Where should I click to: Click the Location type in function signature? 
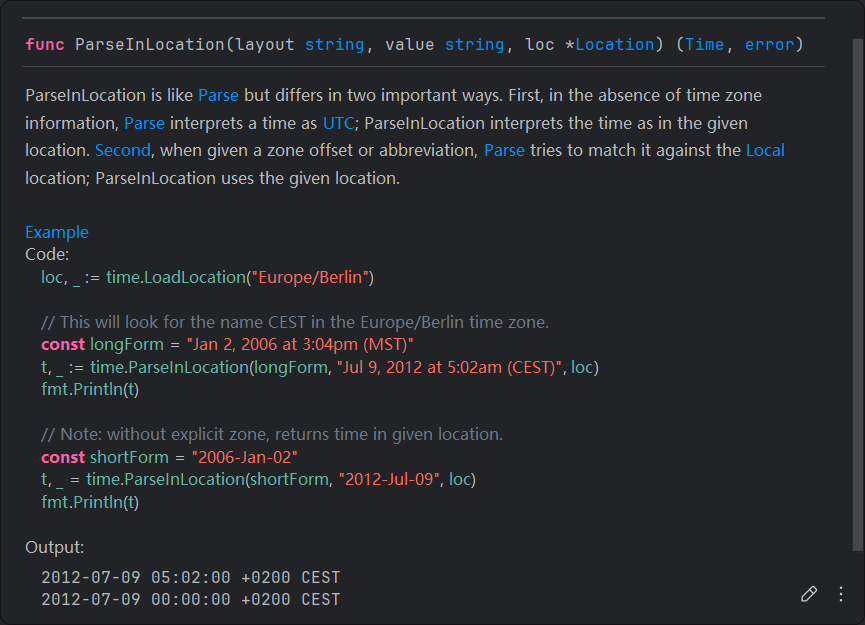click(615, 44)
